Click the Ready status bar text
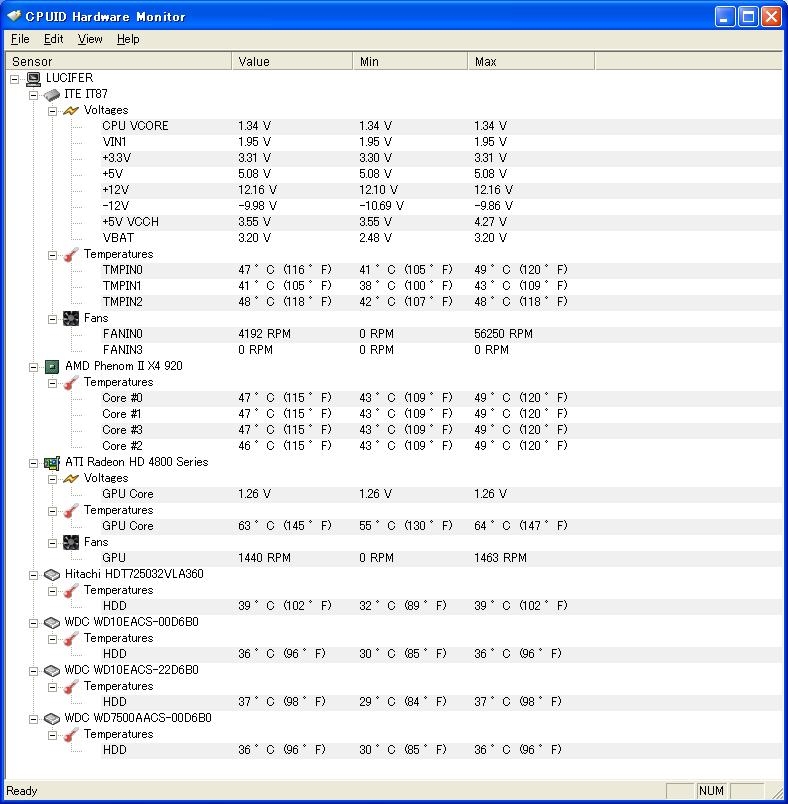Screen dimensions: 788x804 click(x=22, y=791)
